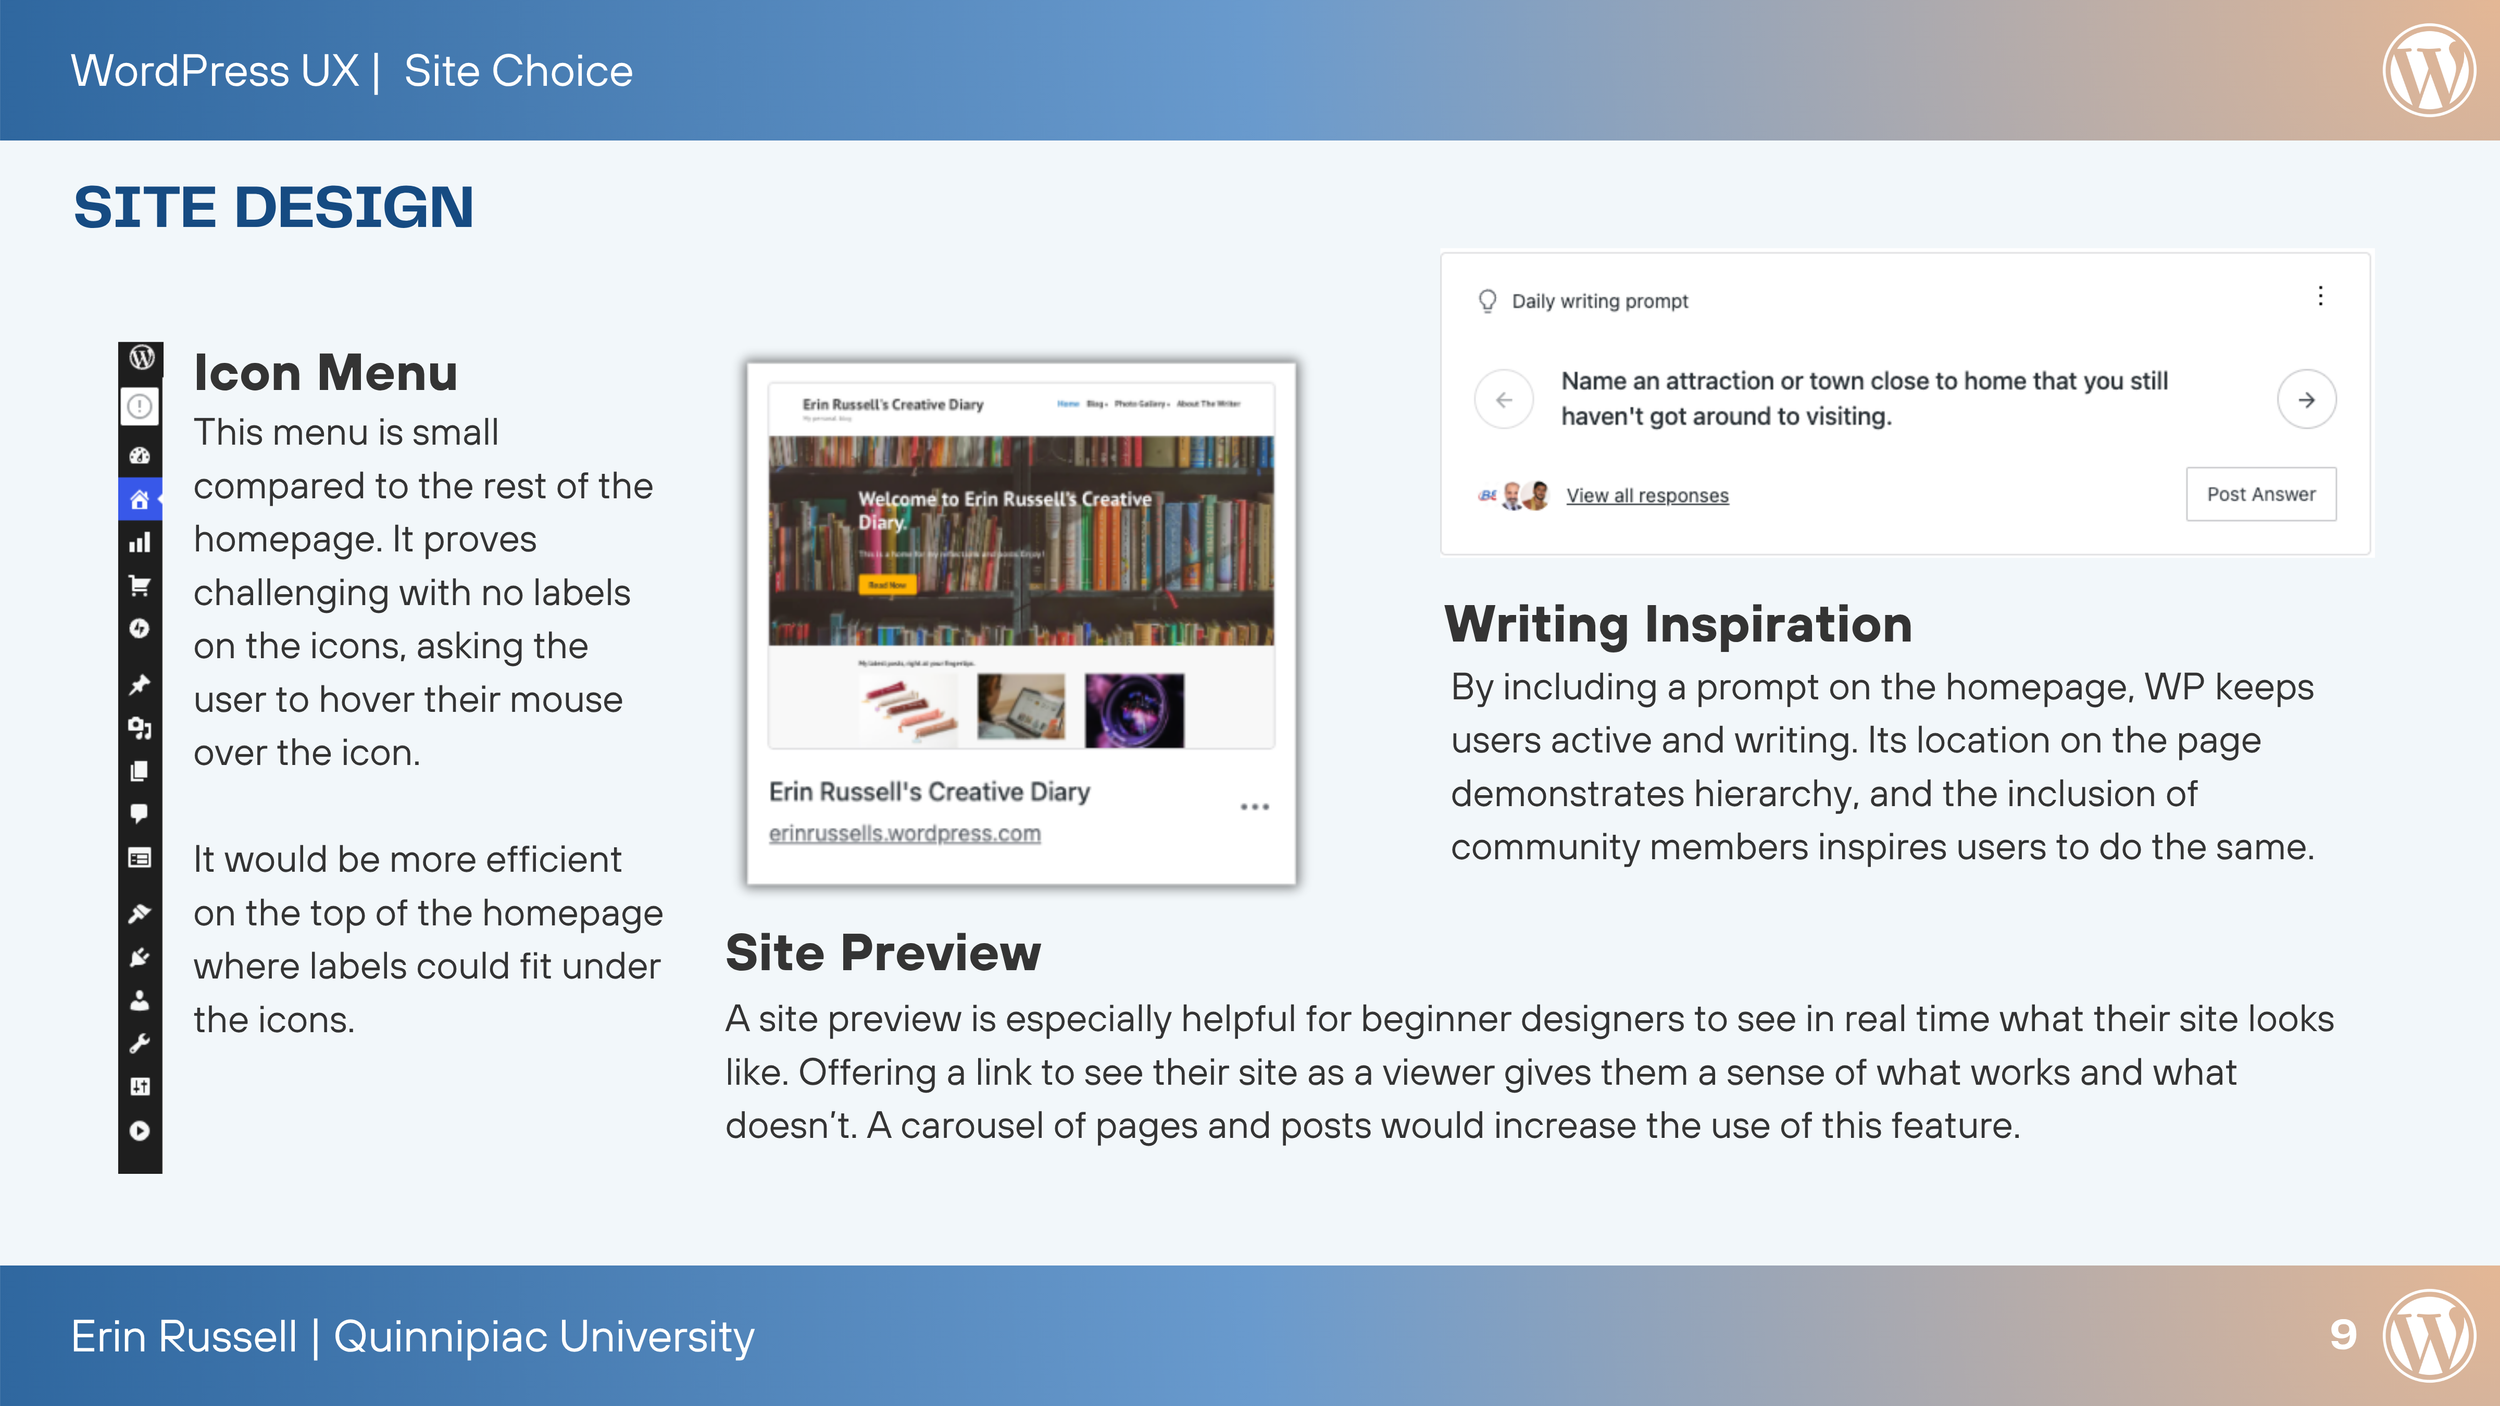Click the page number 9 in footer
The image size is (2500, 1406).
coord(2343,1335)
